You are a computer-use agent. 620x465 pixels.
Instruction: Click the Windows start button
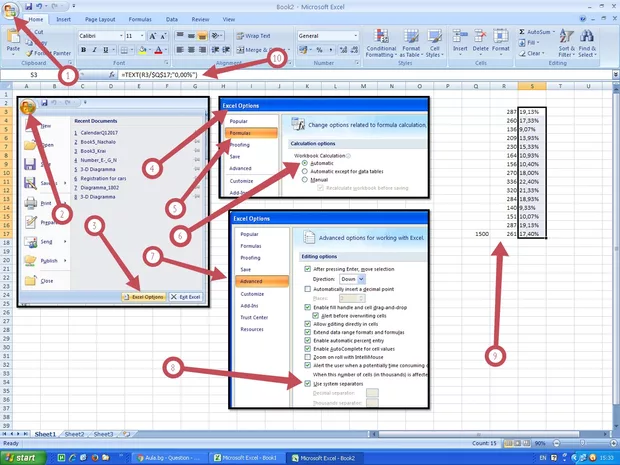[x=23, y=458]
